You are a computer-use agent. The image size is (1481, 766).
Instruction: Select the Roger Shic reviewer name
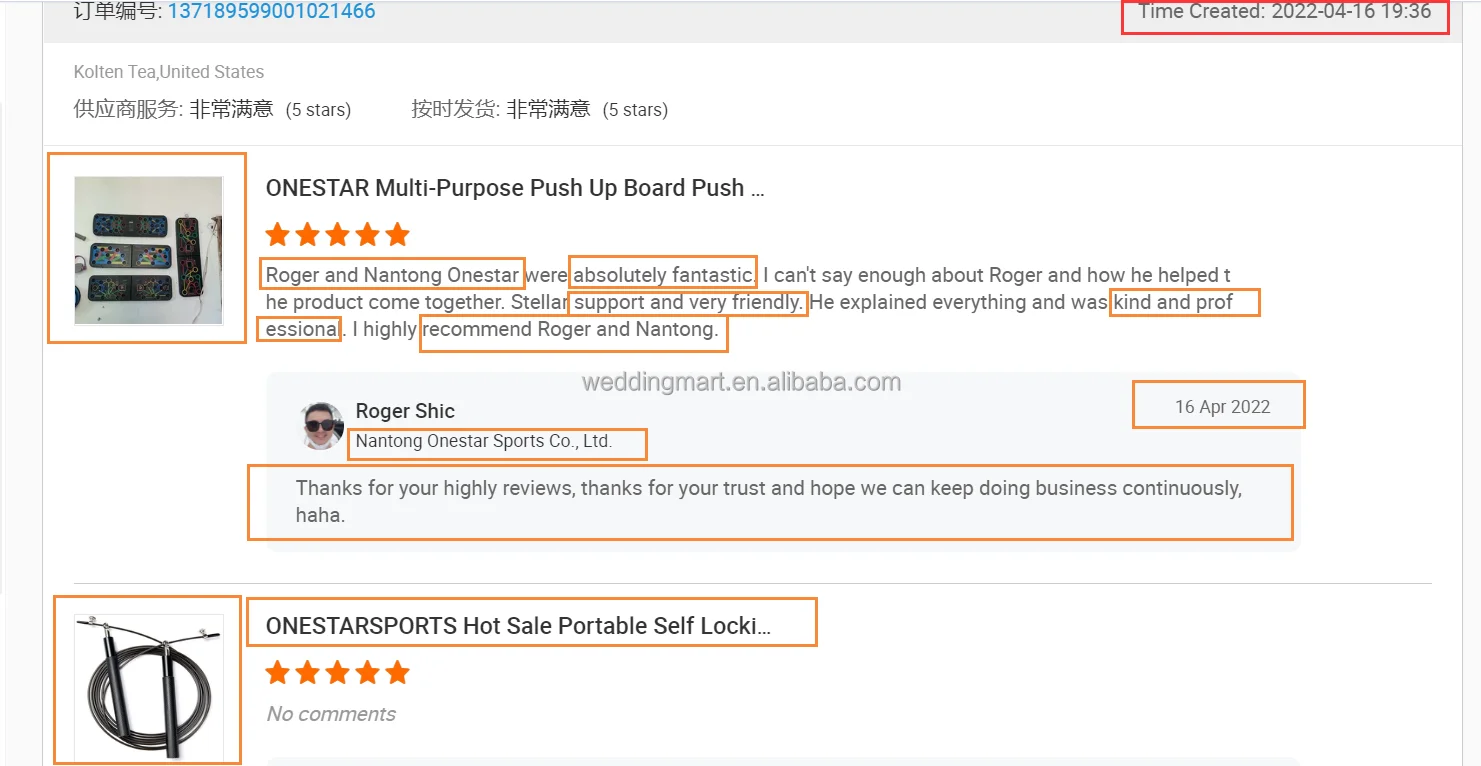tap(405, 411)
